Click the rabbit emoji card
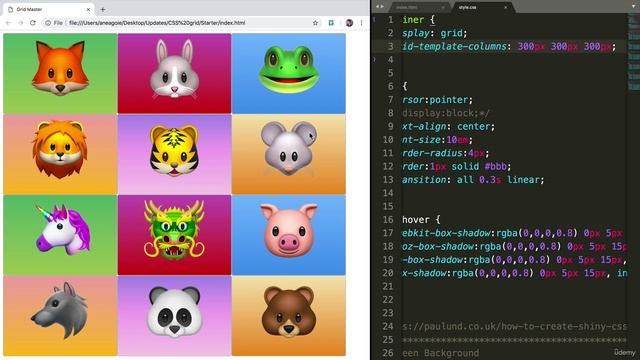The height and width of the screenshot is (360, 640). point(174,73)
